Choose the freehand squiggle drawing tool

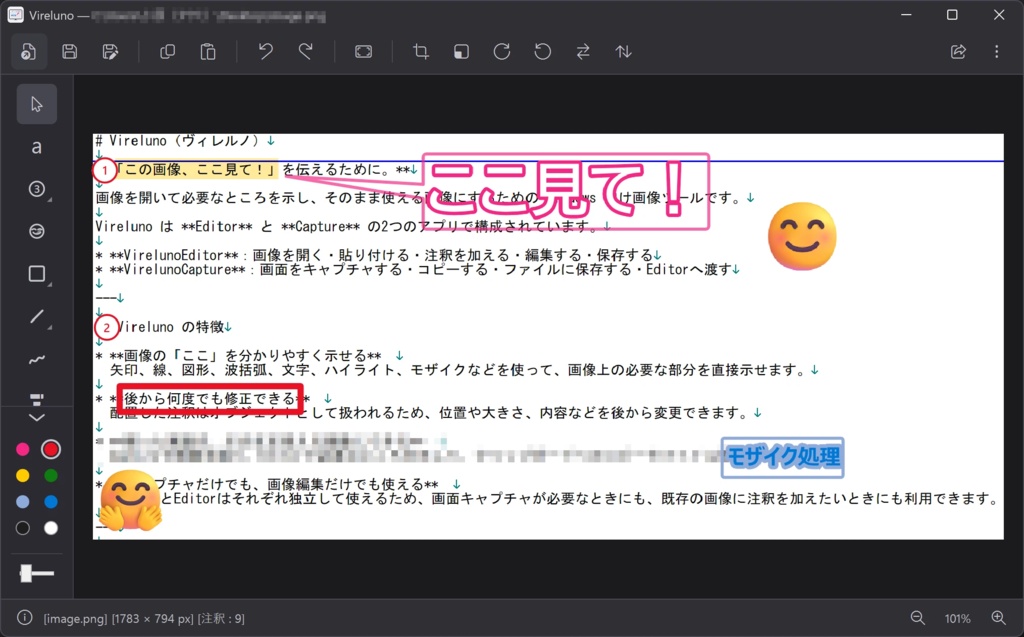tap(37, 359)
